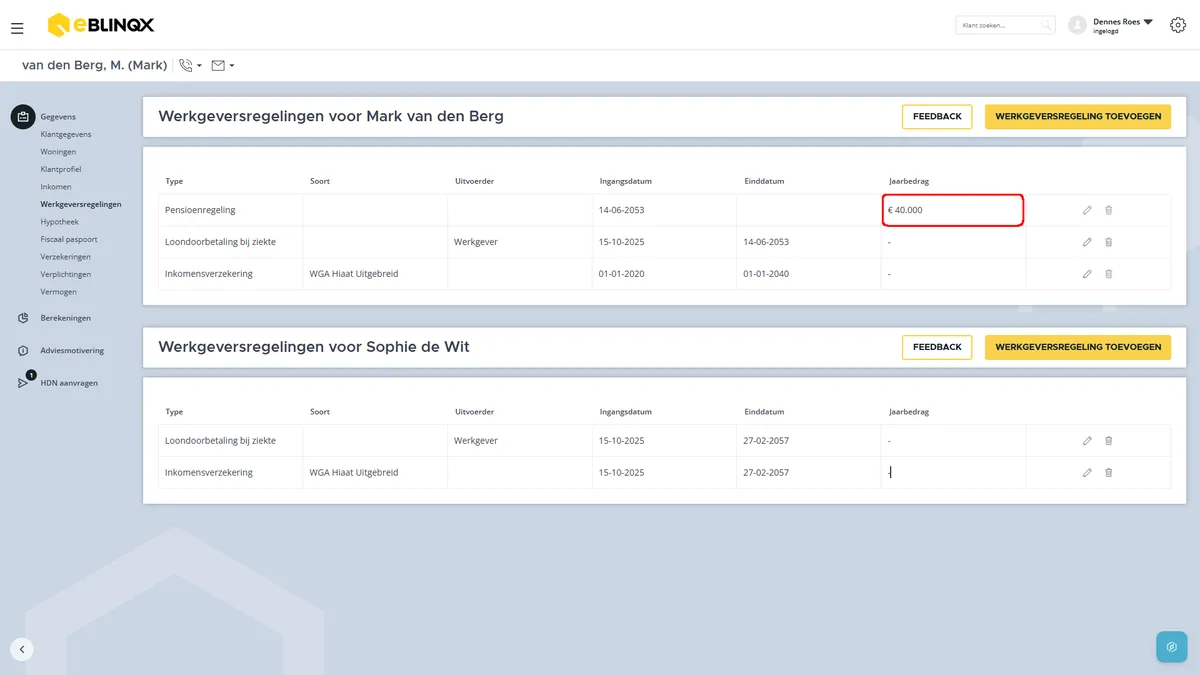Click the Adviesmotivering info icon

[23, 351]
